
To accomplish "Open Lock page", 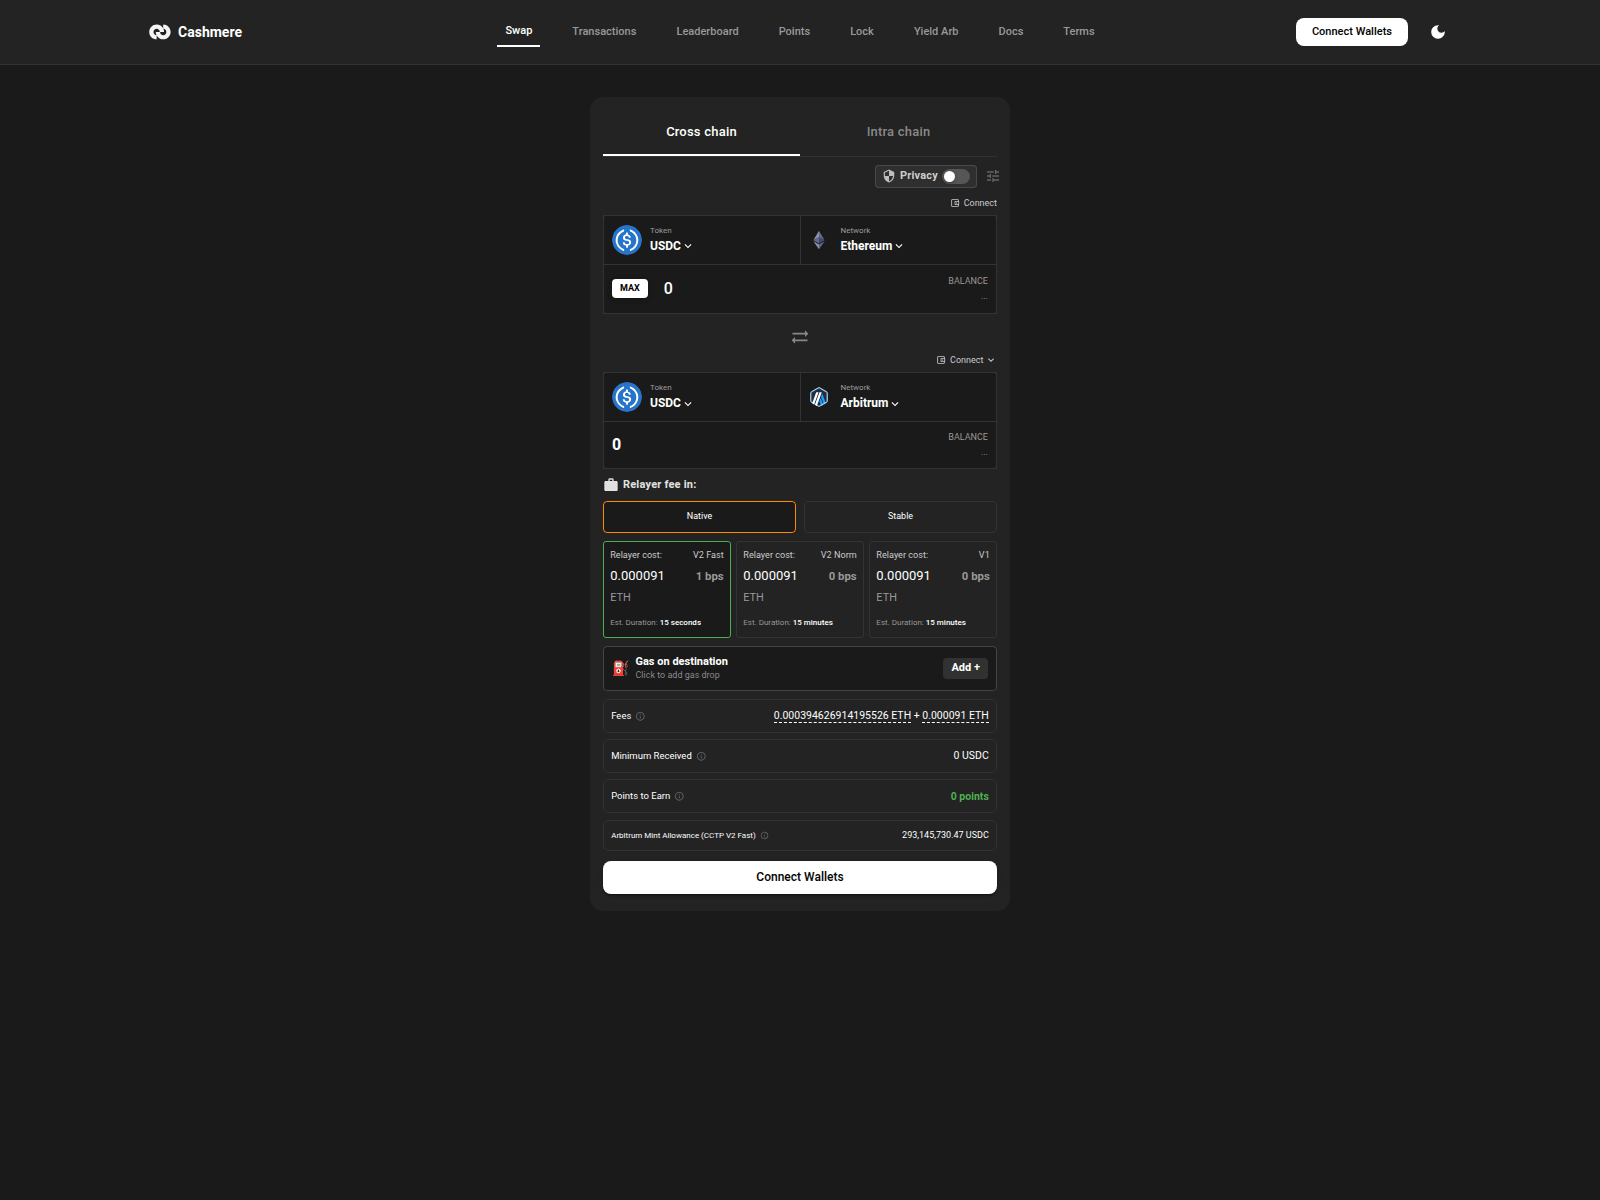I will pyautogui.click(x=862, y=32).
